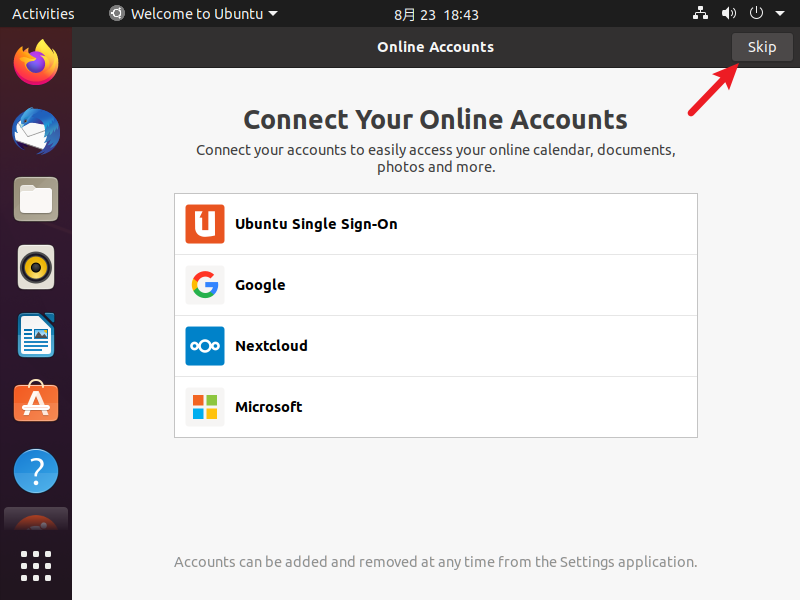Launch Thunderbird mail from the dock

[x=36, y=131]
